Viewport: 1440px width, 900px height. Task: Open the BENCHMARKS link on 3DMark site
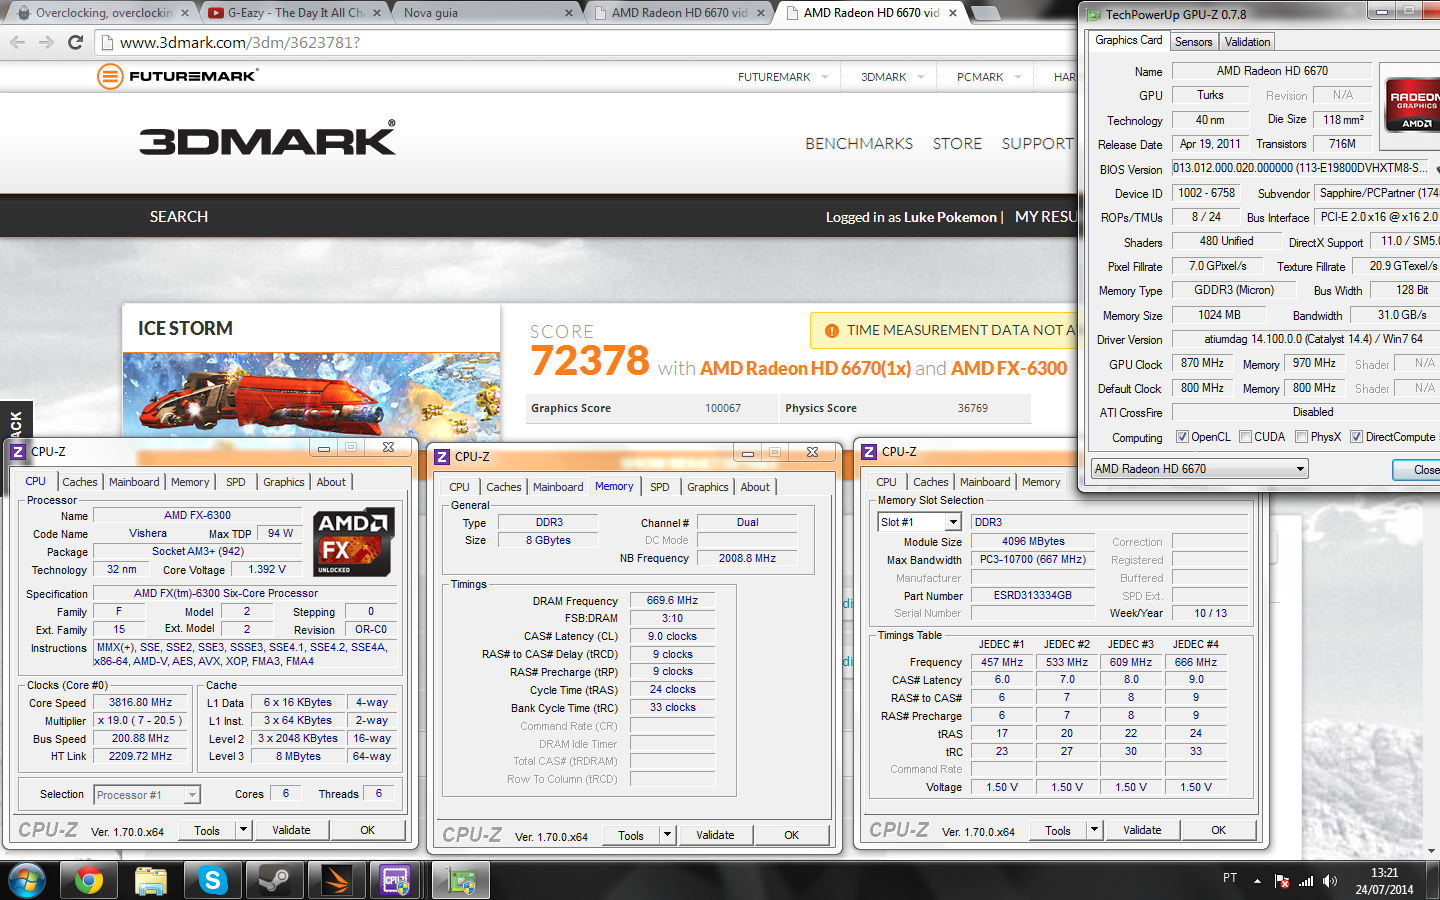859,144
